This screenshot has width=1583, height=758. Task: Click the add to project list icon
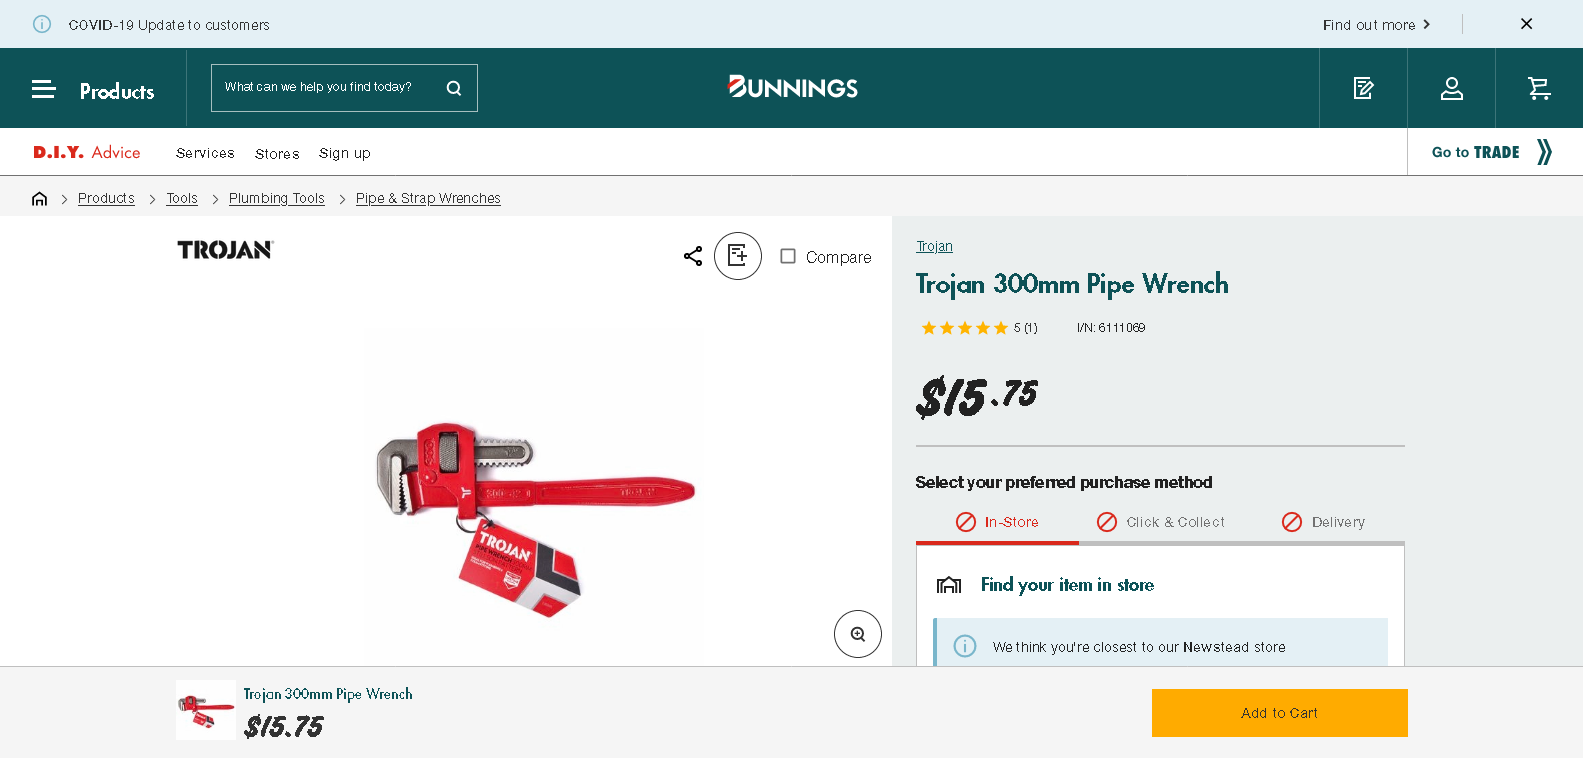pyautogui.click(x=738, y=256)
